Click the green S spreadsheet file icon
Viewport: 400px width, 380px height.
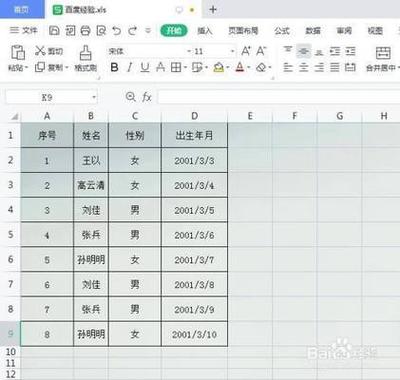click(58, 10)
